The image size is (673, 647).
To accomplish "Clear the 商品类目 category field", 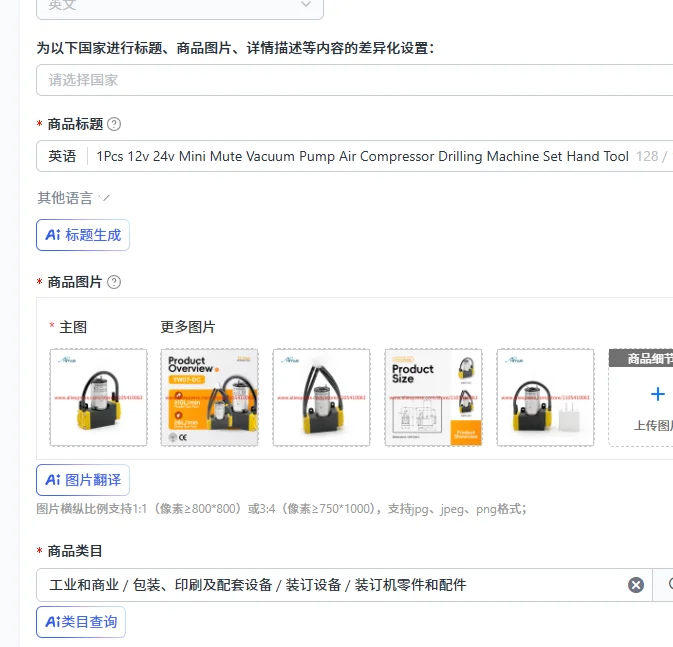I will (636, 585).
